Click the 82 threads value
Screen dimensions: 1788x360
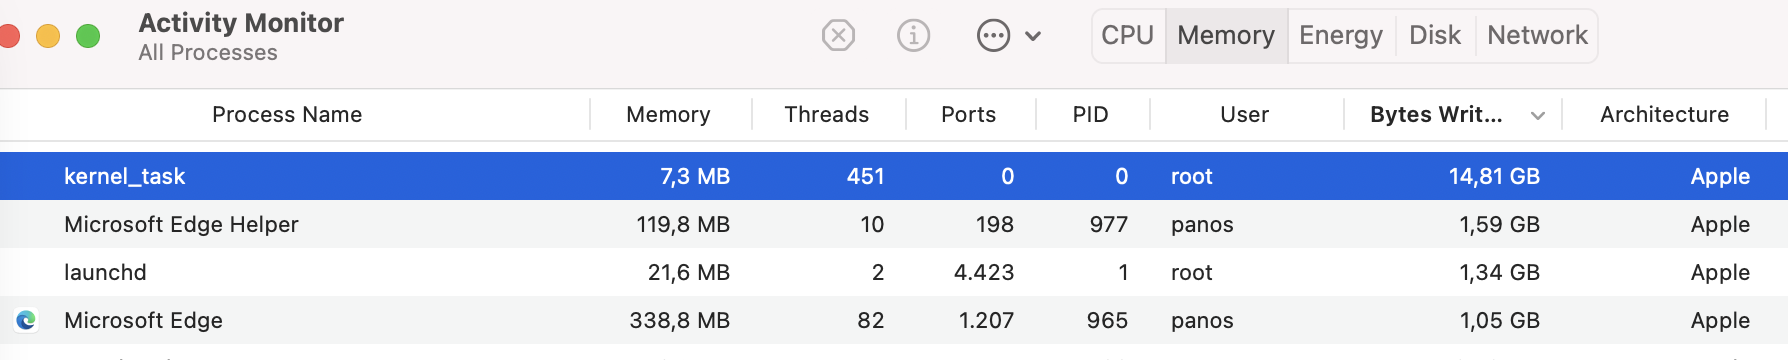(871, 320)
